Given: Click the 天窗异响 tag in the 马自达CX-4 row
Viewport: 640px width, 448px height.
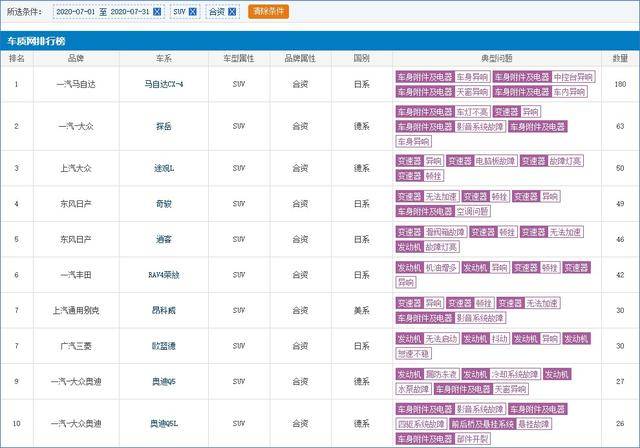Looking at the screenshot, I should (x=472, y=92).
